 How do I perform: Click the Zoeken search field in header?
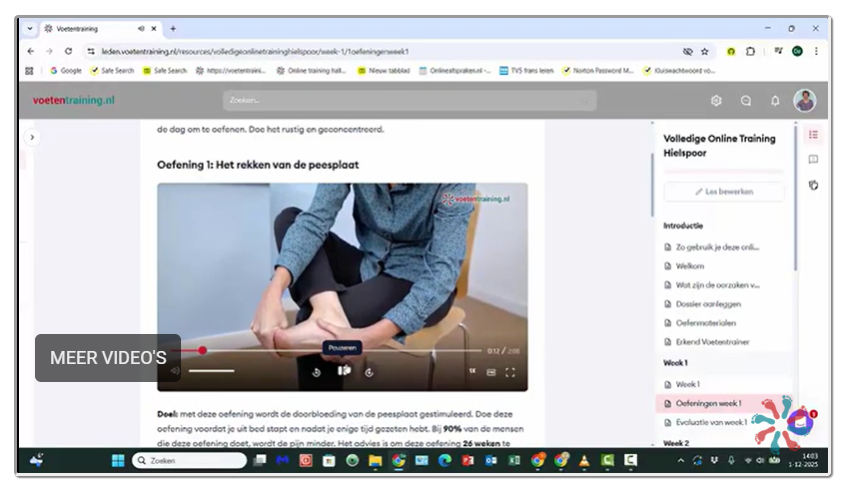tap(409, 101)
